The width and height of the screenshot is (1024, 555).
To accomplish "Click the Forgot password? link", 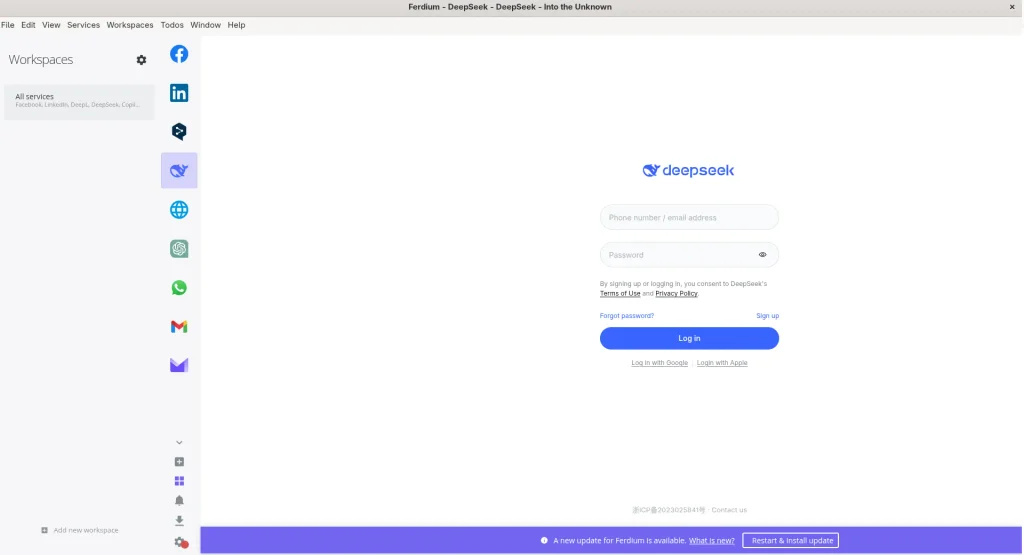I will point(627,315).
